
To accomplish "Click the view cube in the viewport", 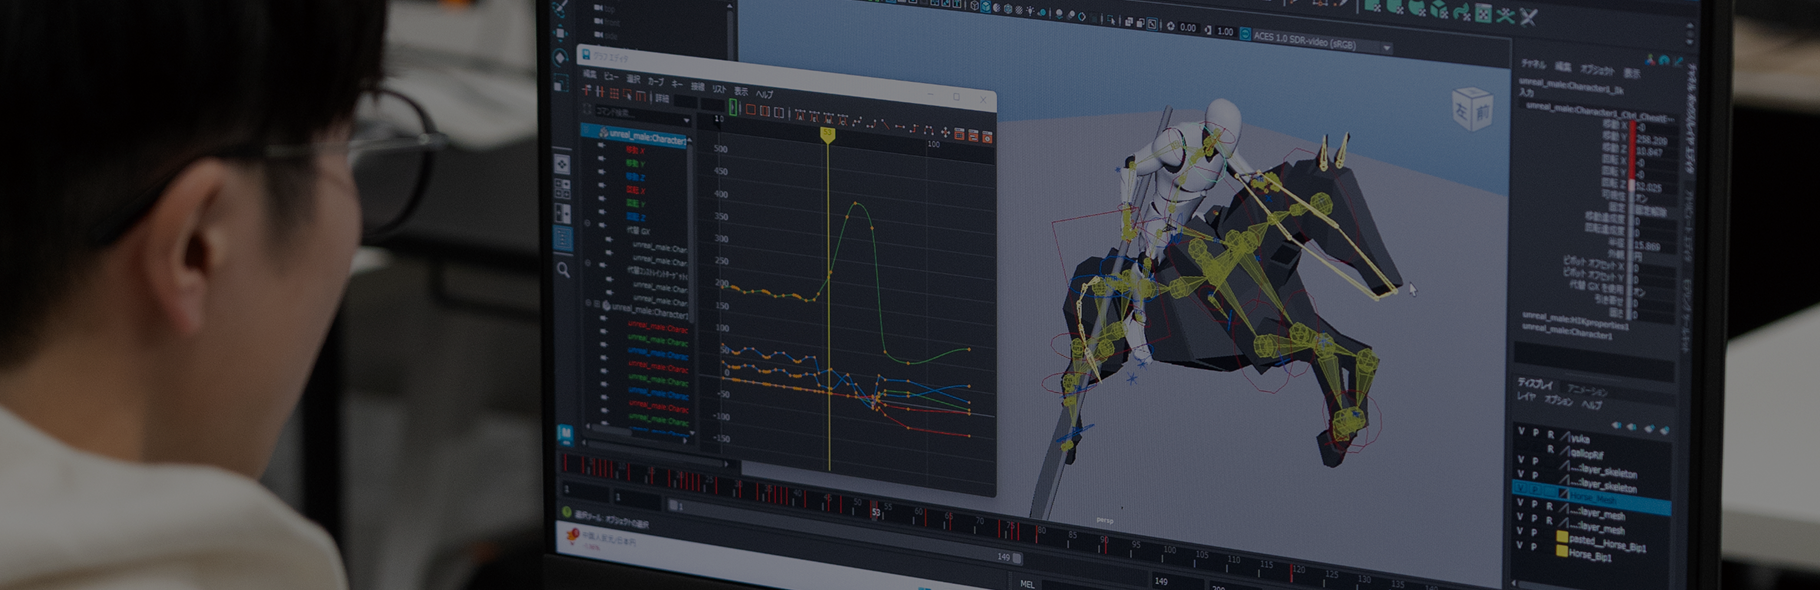I will pos(1471,110).
